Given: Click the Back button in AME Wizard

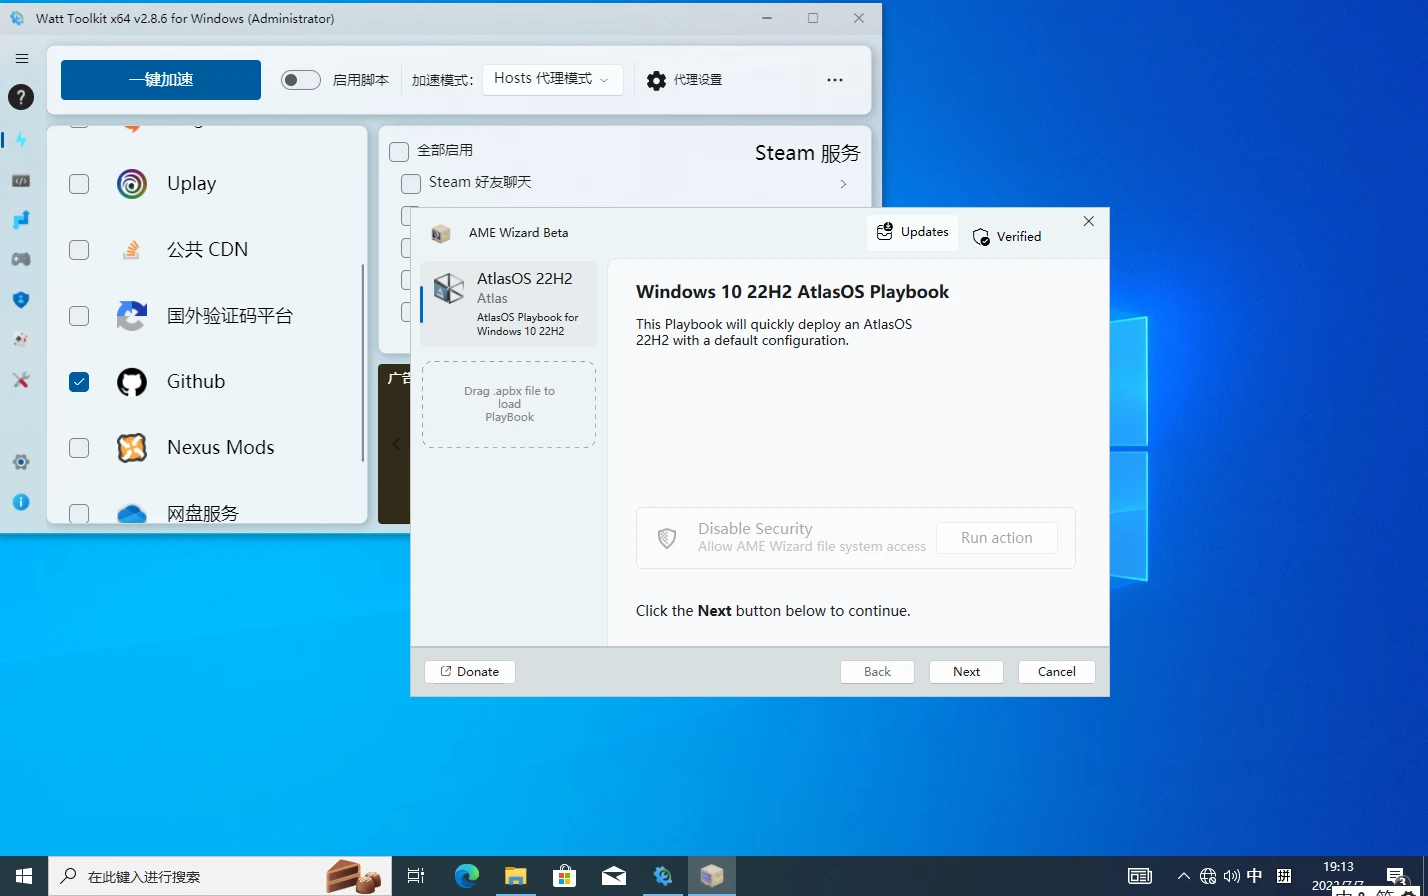Looking at the screenshot, I should (877, 672).
